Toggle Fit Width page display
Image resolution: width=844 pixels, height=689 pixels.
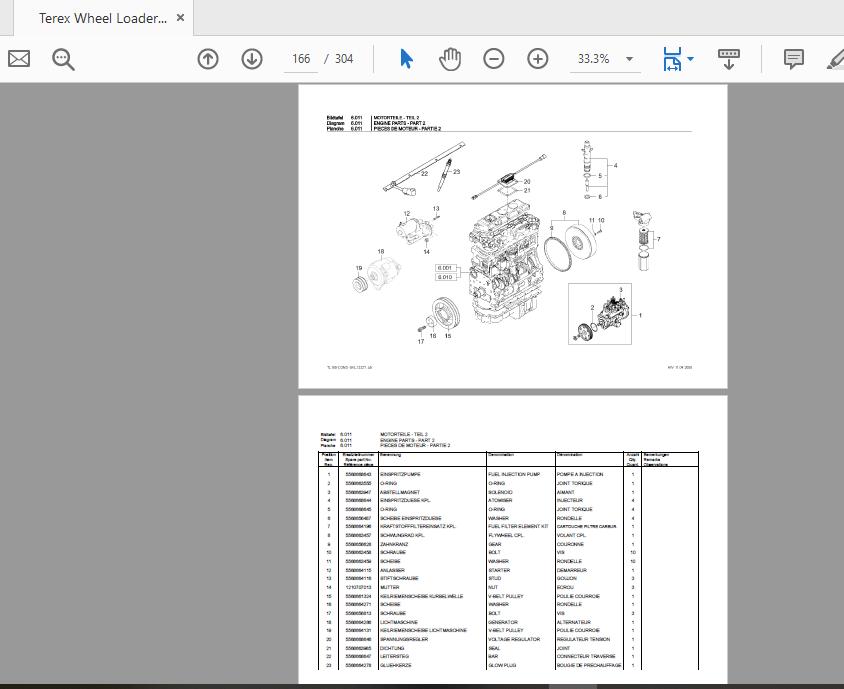pyautogui.click(x=672, y=58)
